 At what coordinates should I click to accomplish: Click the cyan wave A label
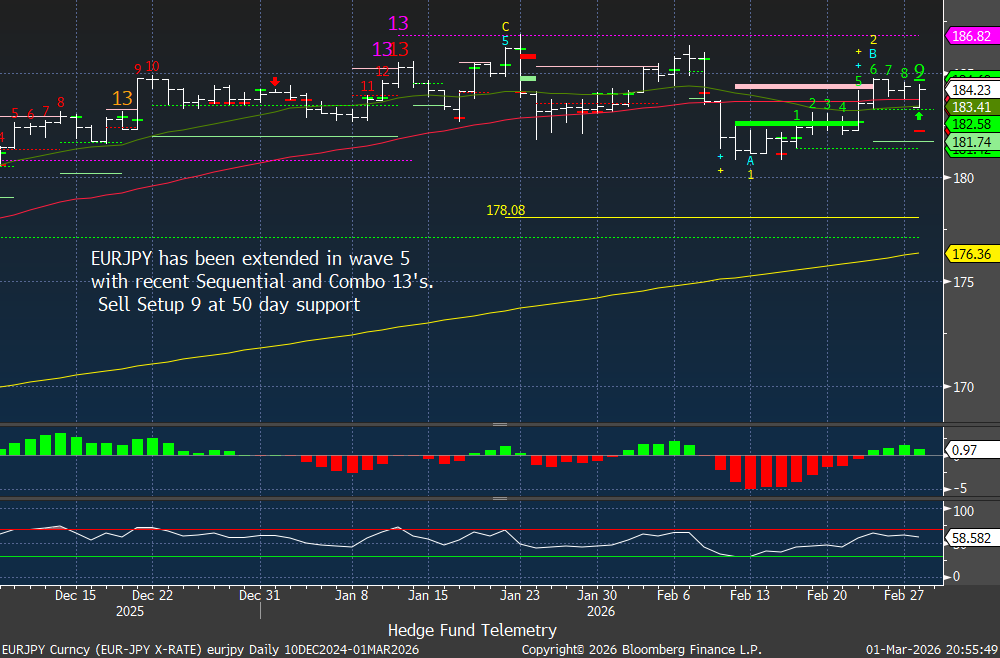(750, 160)
